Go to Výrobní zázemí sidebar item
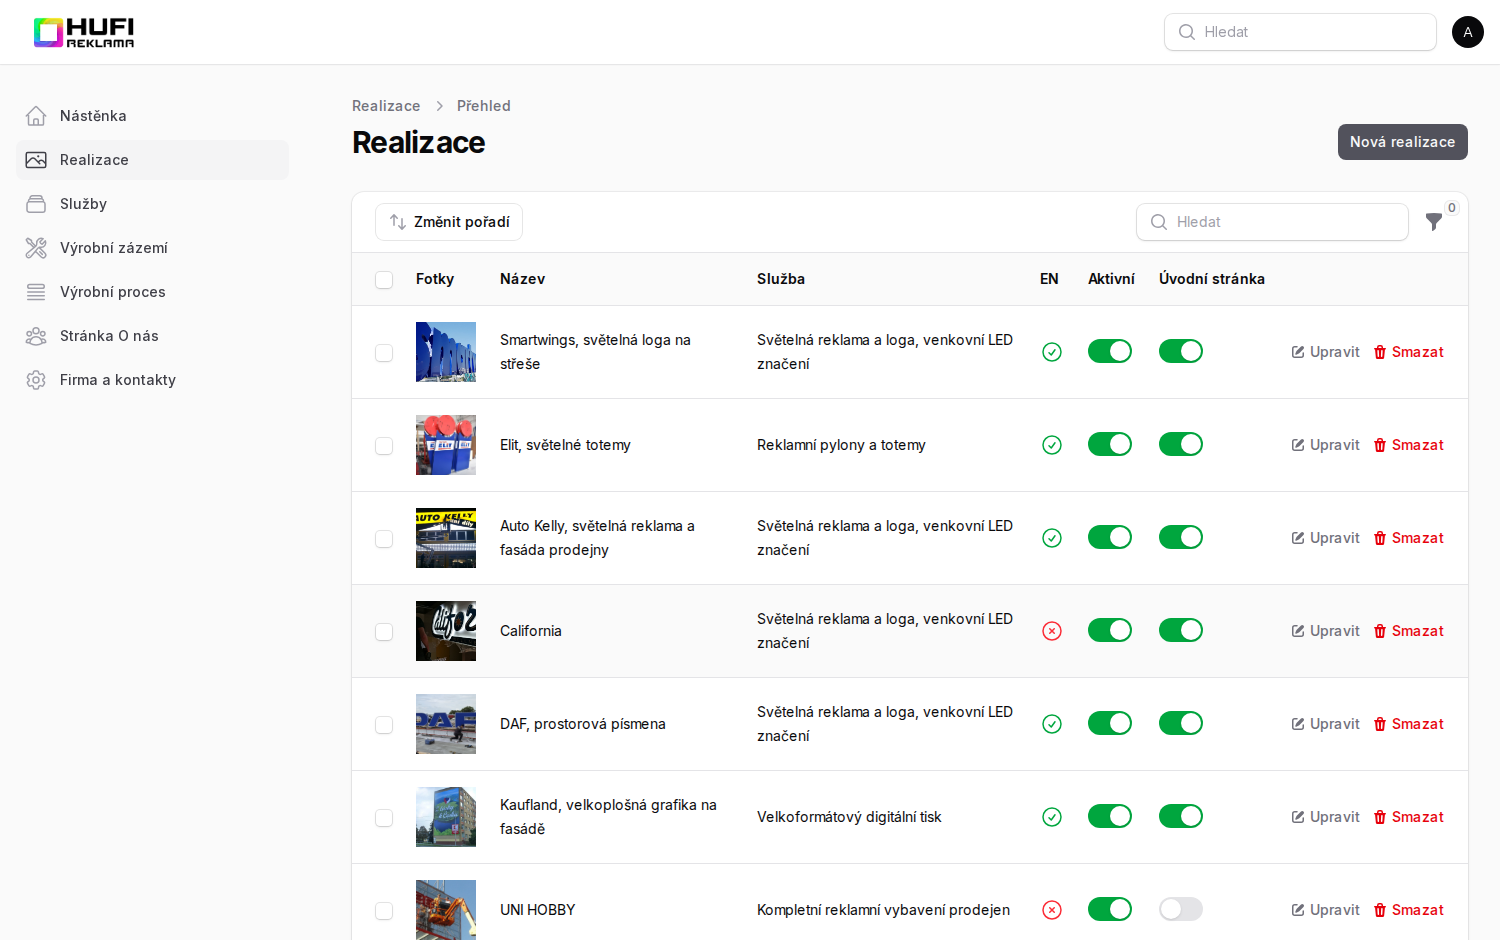The height and width of the screenshot is (940, 1500). 152,248
